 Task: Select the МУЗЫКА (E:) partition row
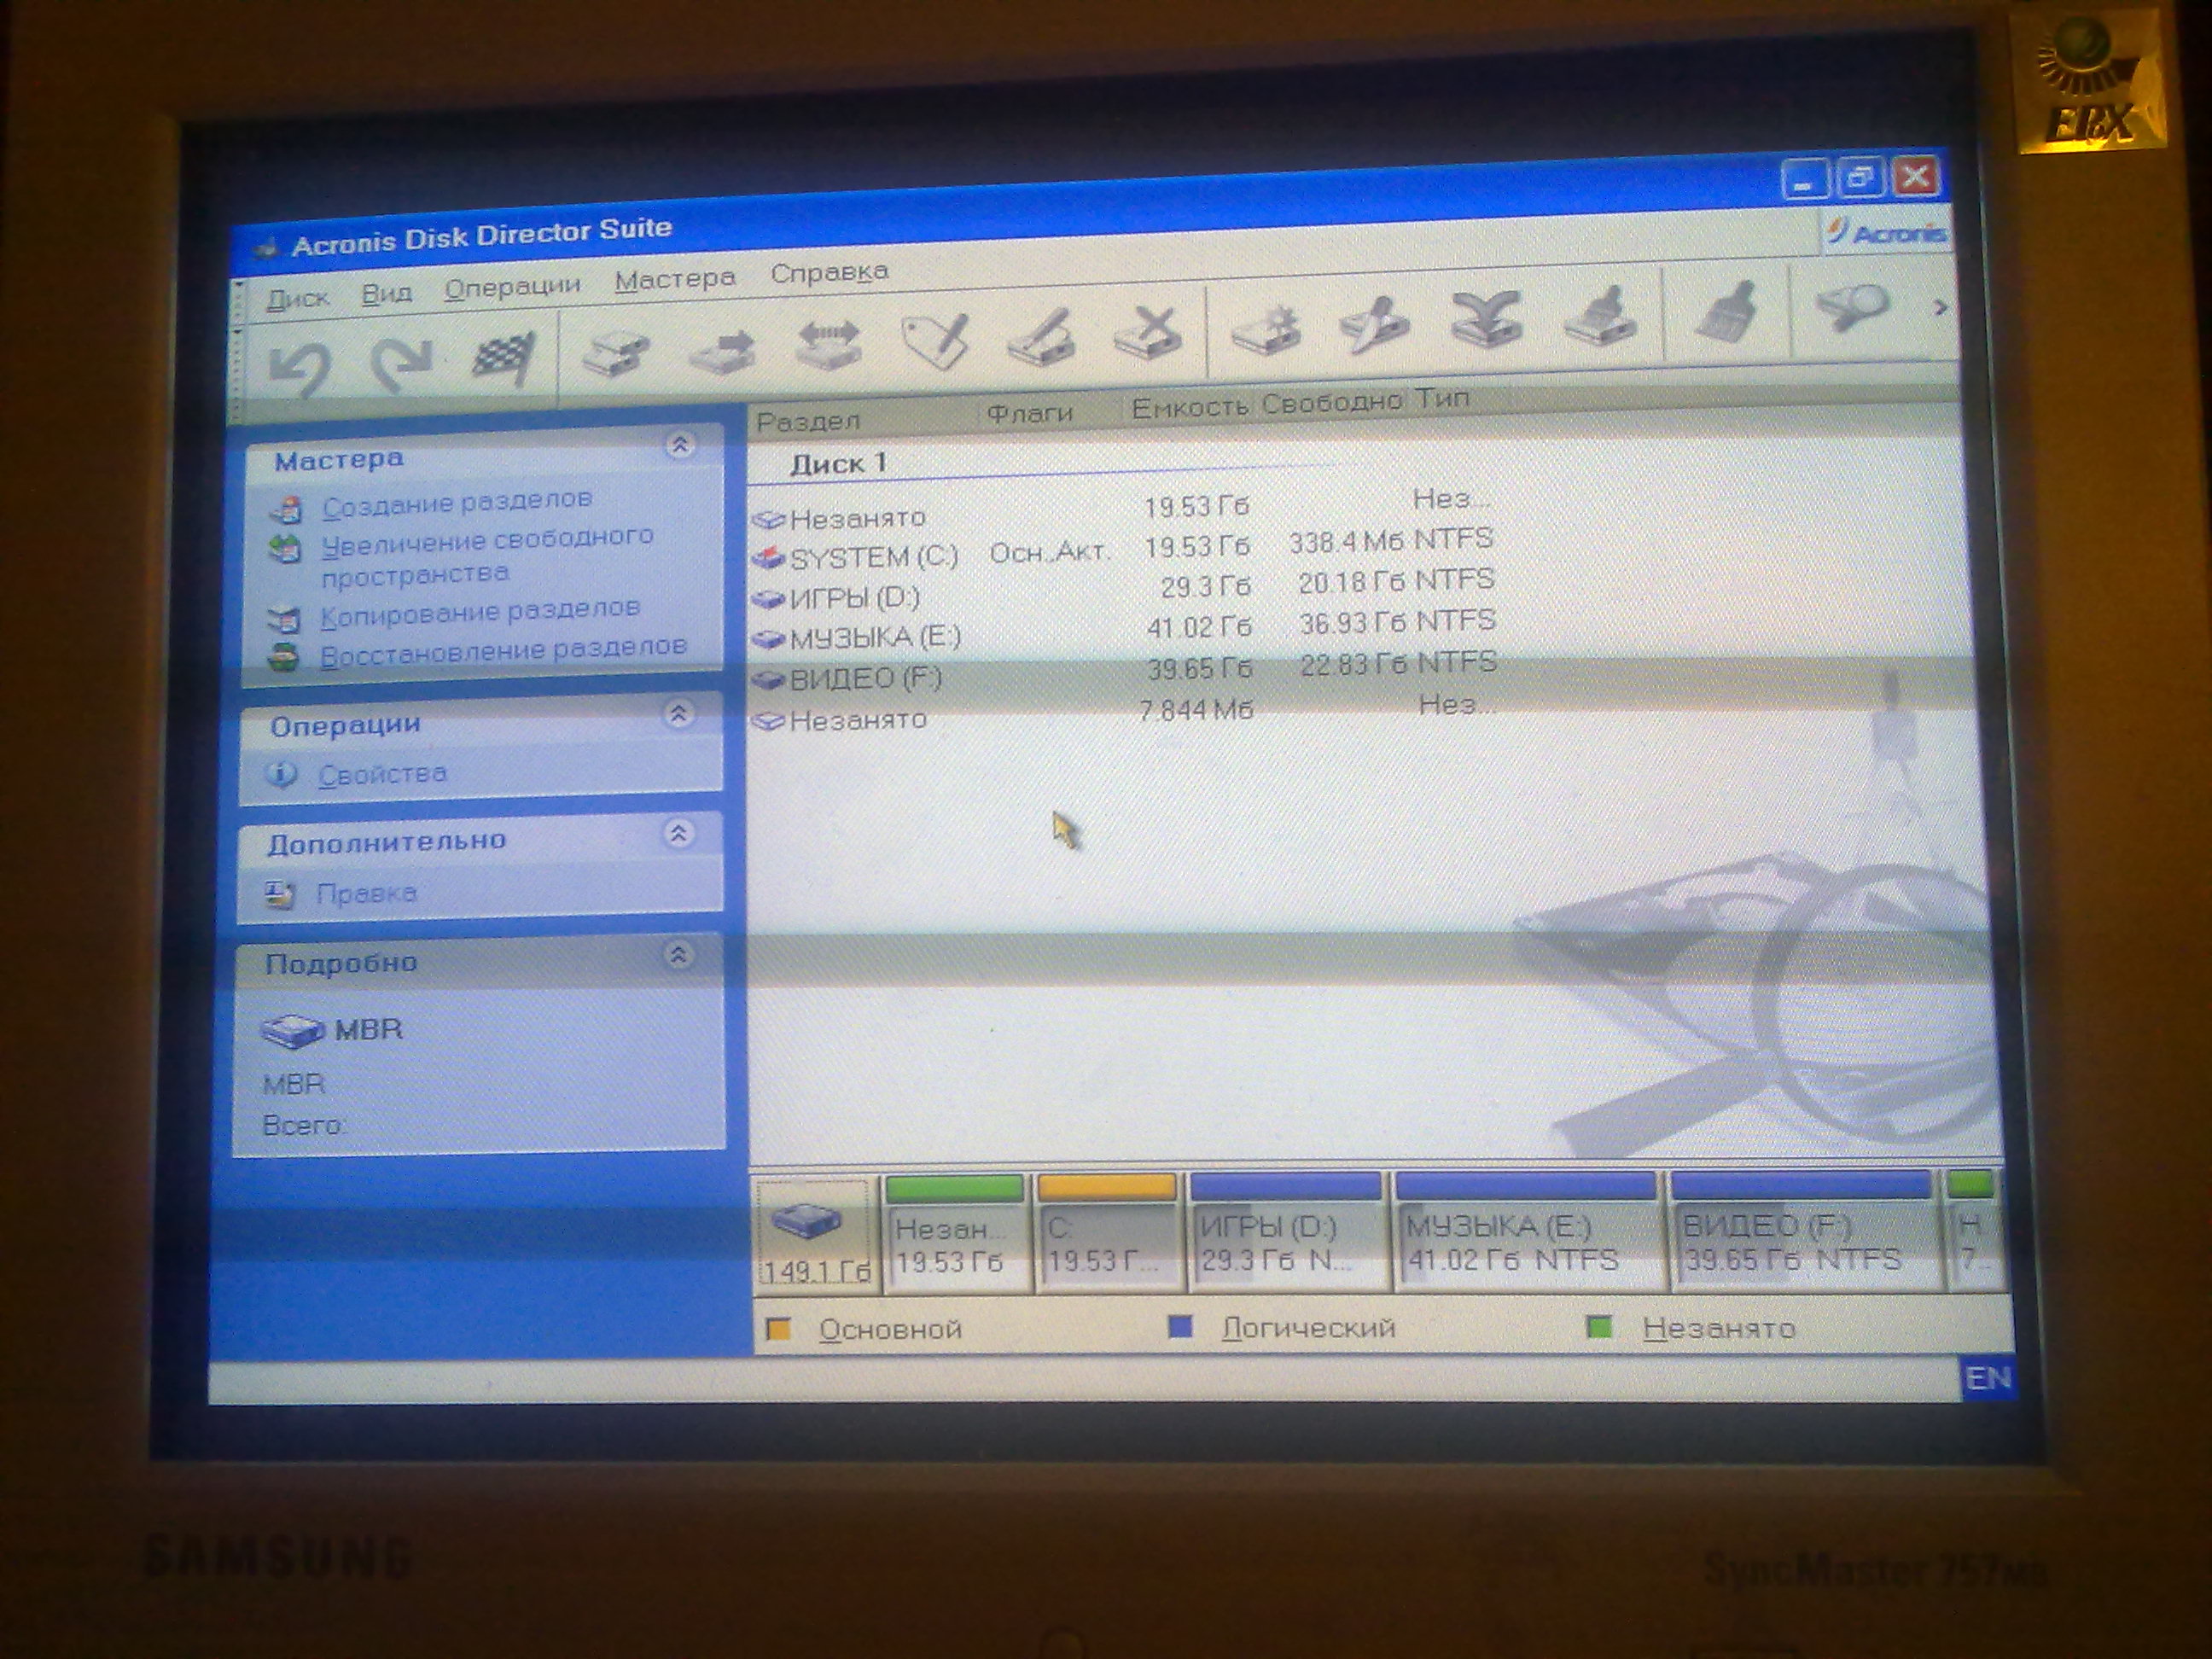pos(1124,630)
